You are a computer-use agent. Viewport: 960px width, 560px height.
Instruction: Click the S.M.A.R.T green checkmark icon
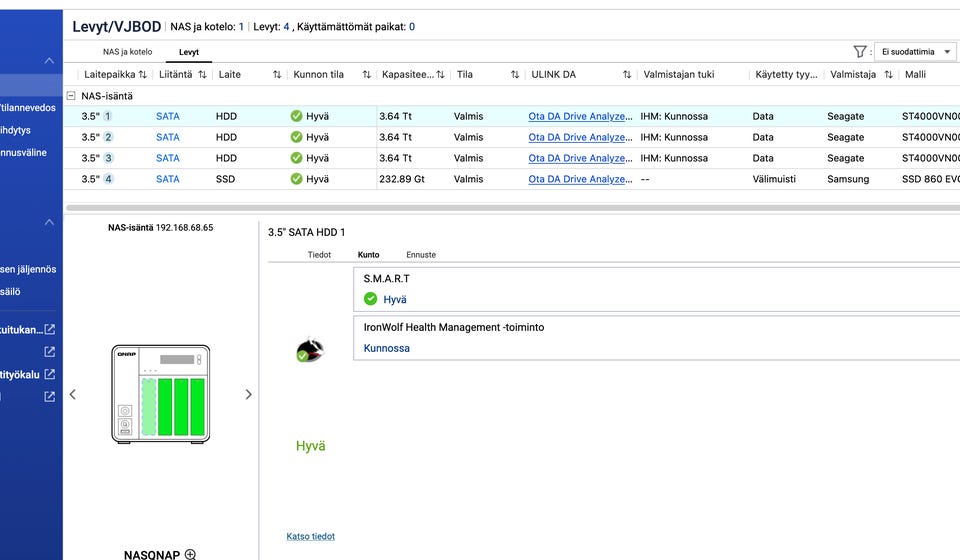point(370,299)
